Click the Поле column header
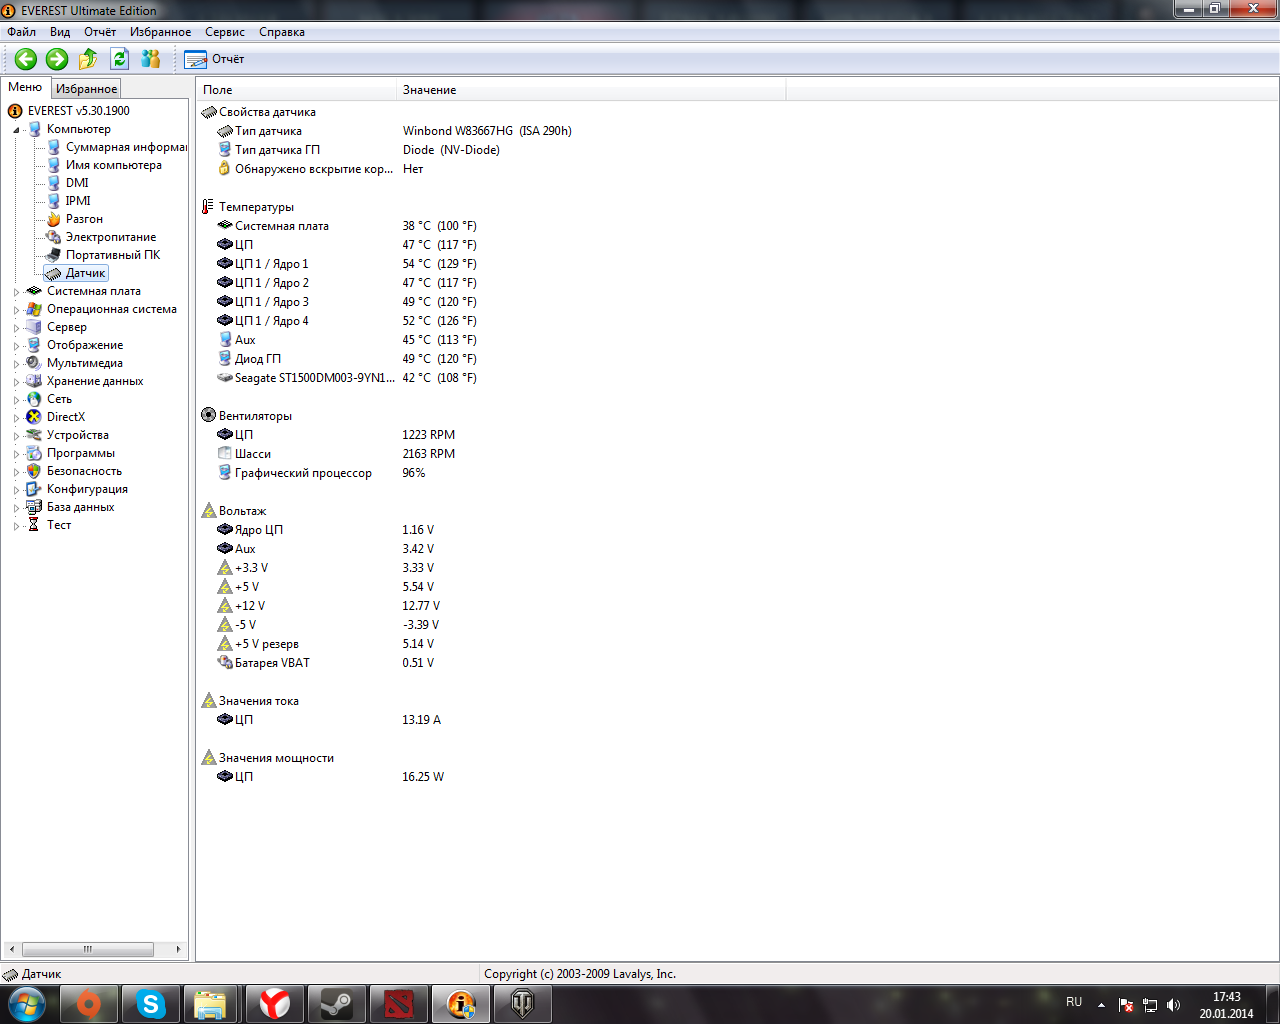 click(x=296, y=90)
